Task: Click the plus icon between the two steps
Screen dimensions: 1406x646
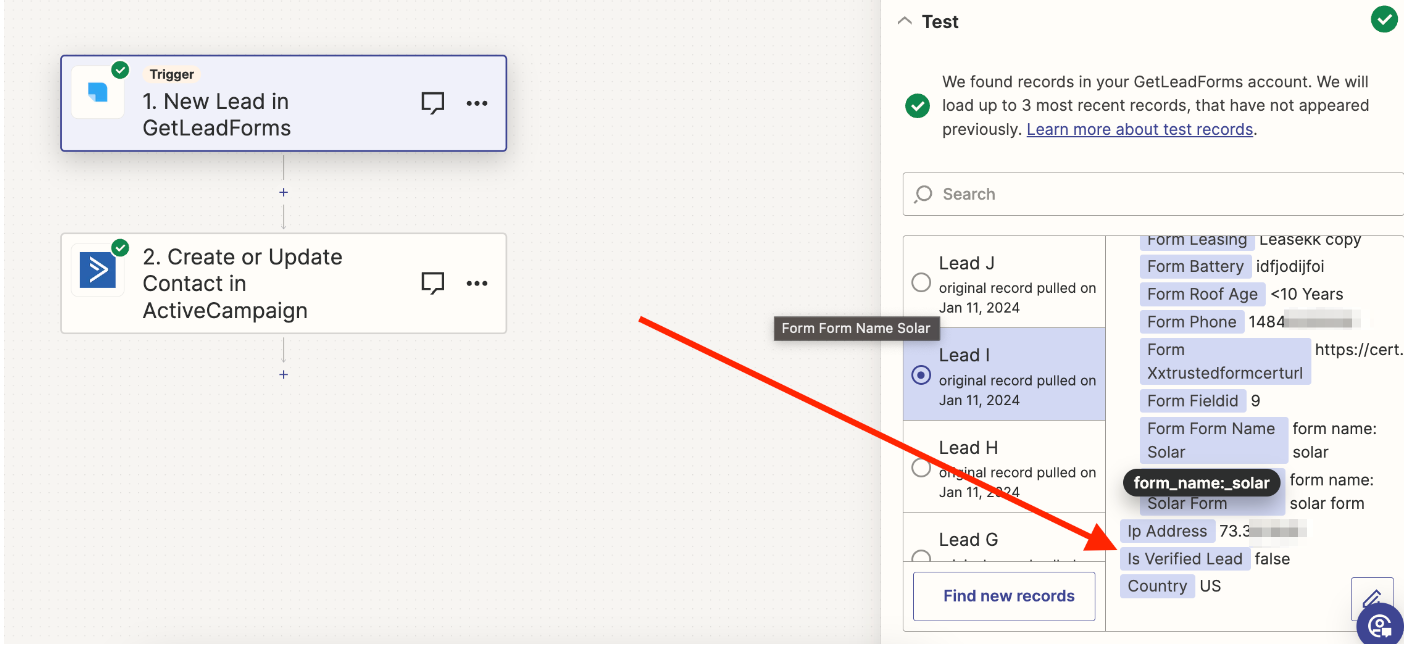Action: (x=283, y=191)
